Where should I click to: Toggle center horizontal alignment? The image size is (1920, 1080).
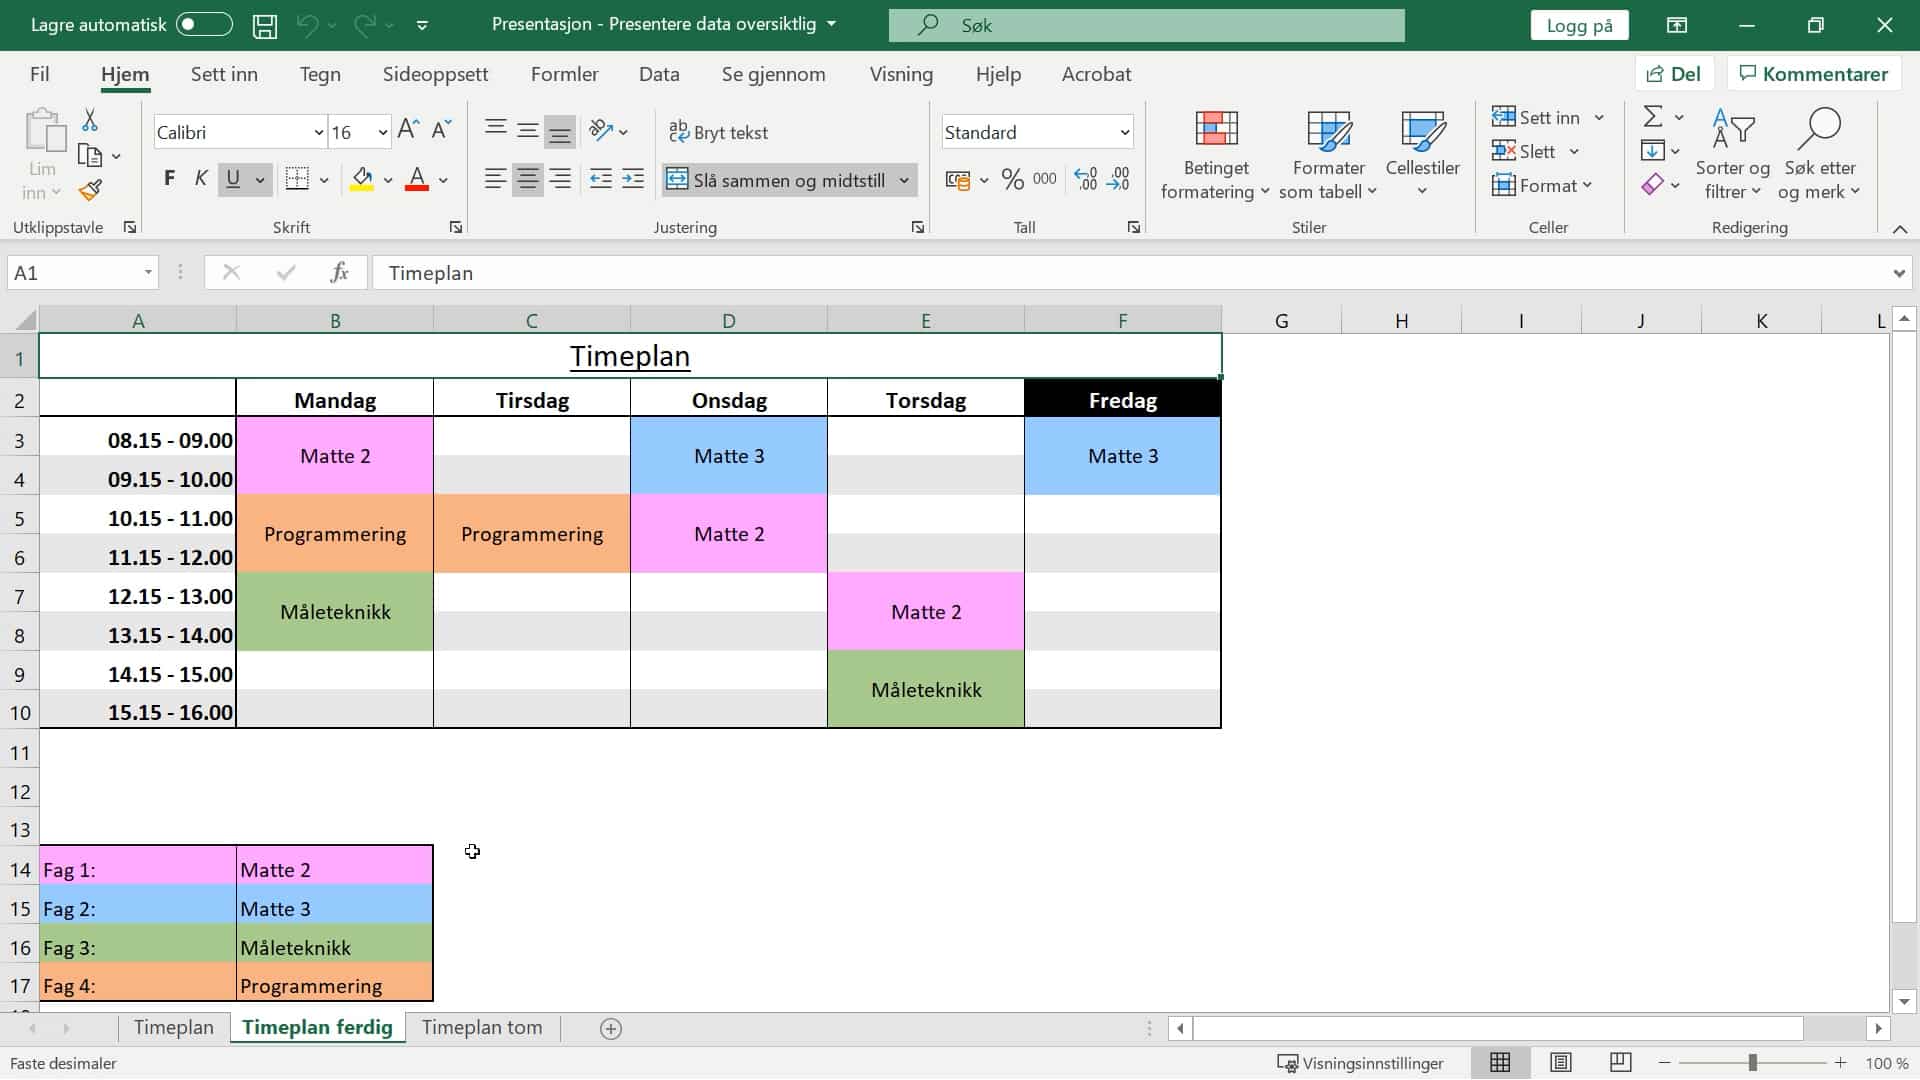click(x=528, y=179)
